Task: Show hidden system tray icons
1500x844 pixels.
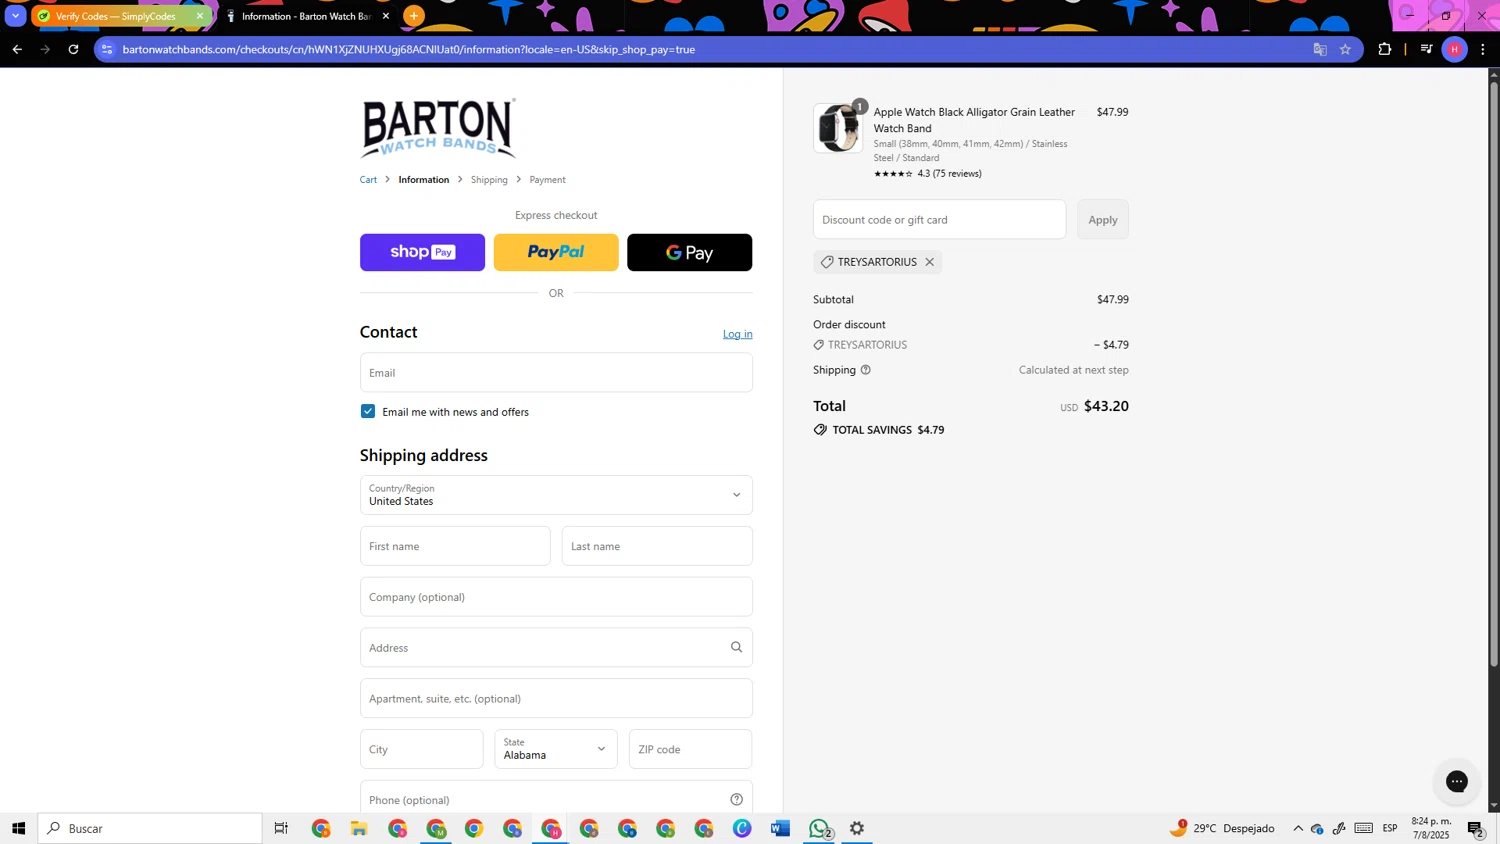Action: pyautogui.click(x=1298, y=828)
